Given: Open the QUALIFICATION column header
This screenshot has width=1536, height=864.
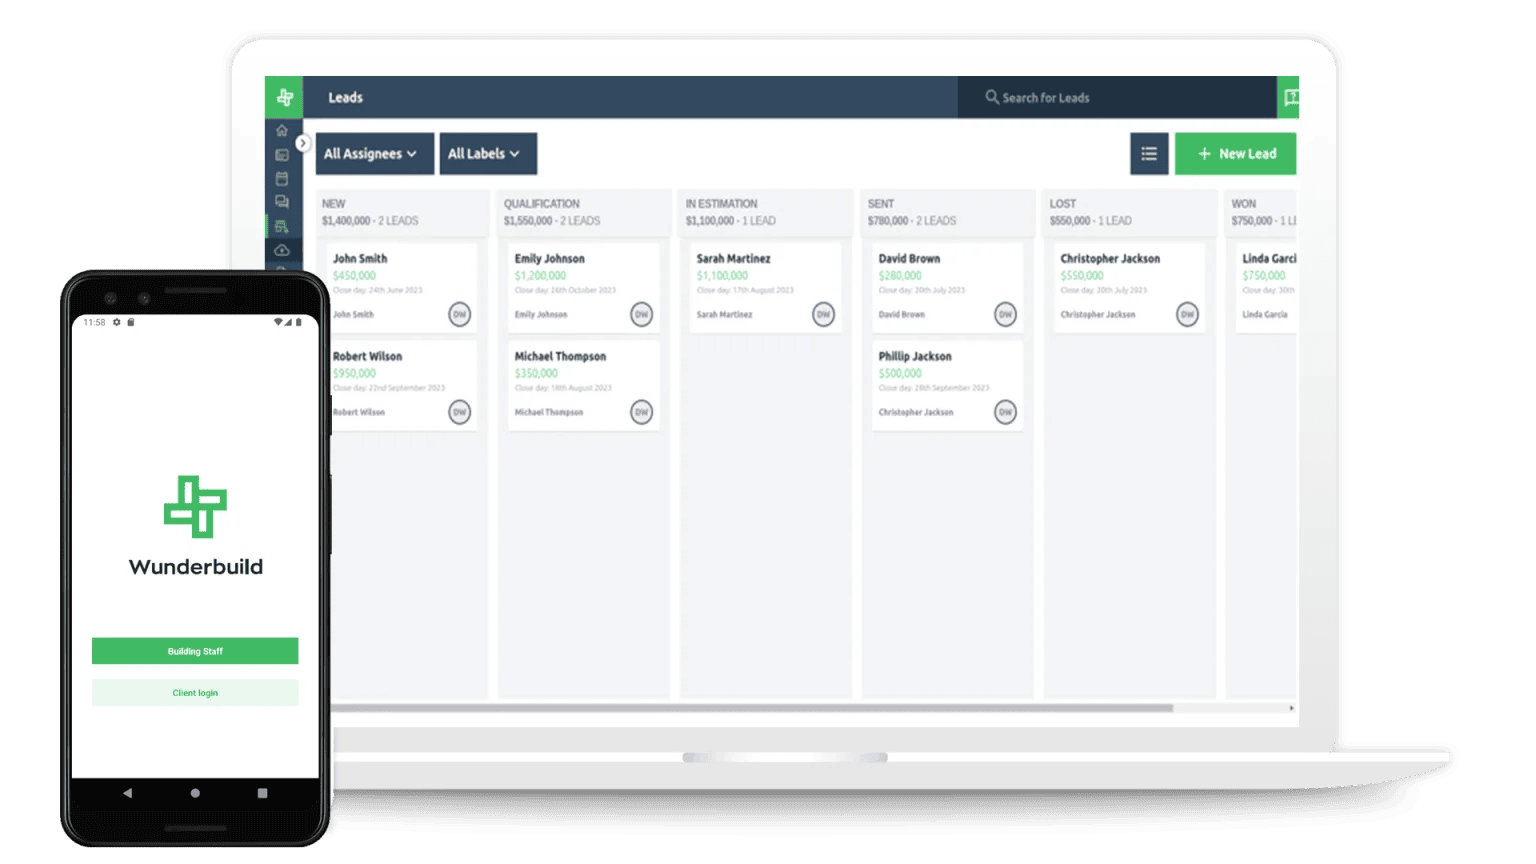Looking at the screenshot, I should tap(543, 203).
